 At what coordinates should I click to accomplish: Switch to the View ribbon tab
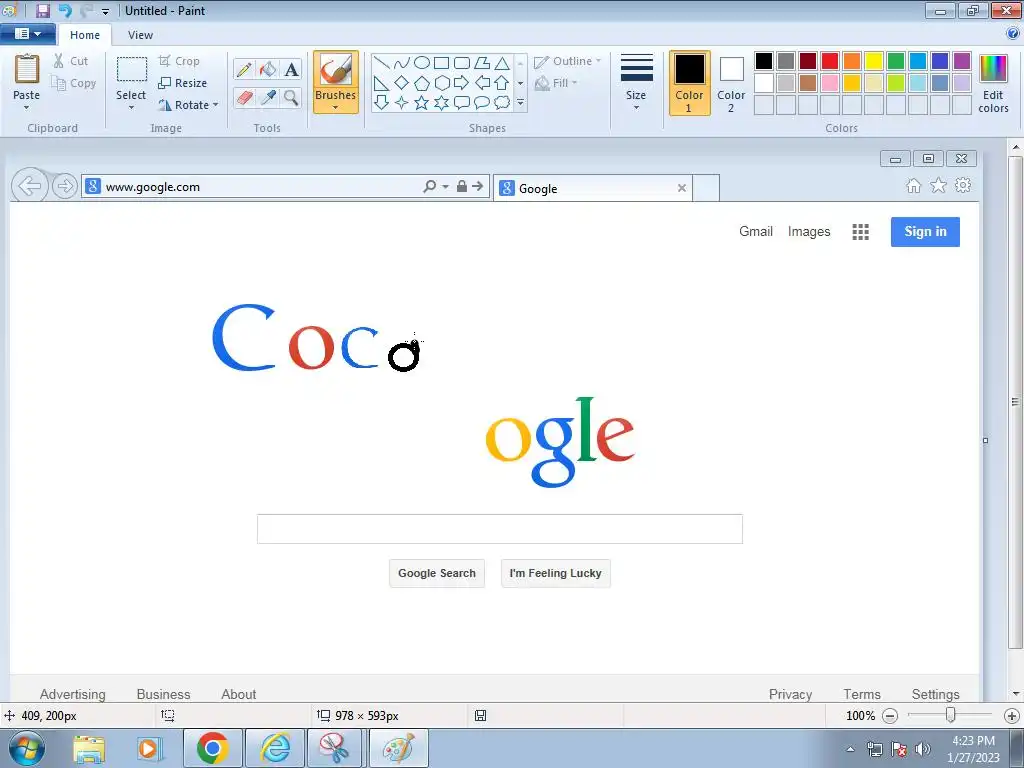point(140,35)
